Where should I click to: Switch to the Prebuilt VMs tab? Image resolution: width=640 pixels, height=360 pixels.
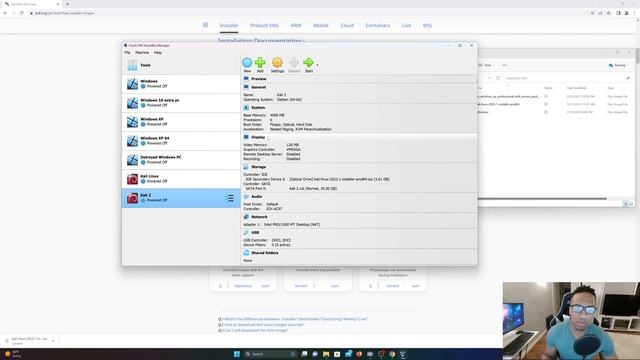click(264, 25)
